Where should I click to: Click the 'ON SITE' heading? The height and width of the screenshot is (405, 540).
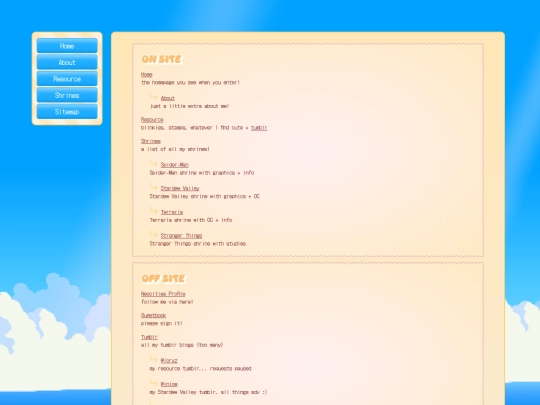coord(162,59)
